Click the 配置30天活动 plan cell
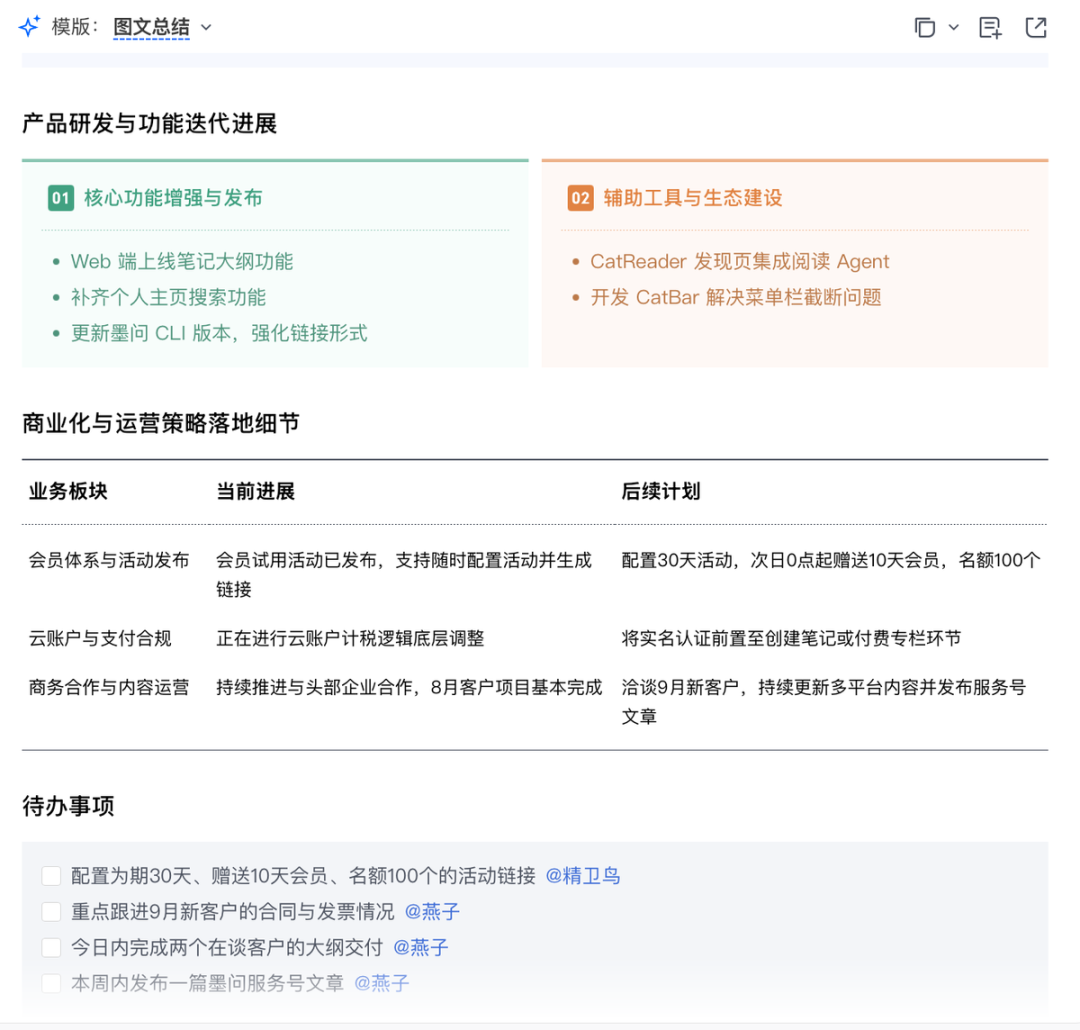 pyautogui.click(x=831, y=560)
